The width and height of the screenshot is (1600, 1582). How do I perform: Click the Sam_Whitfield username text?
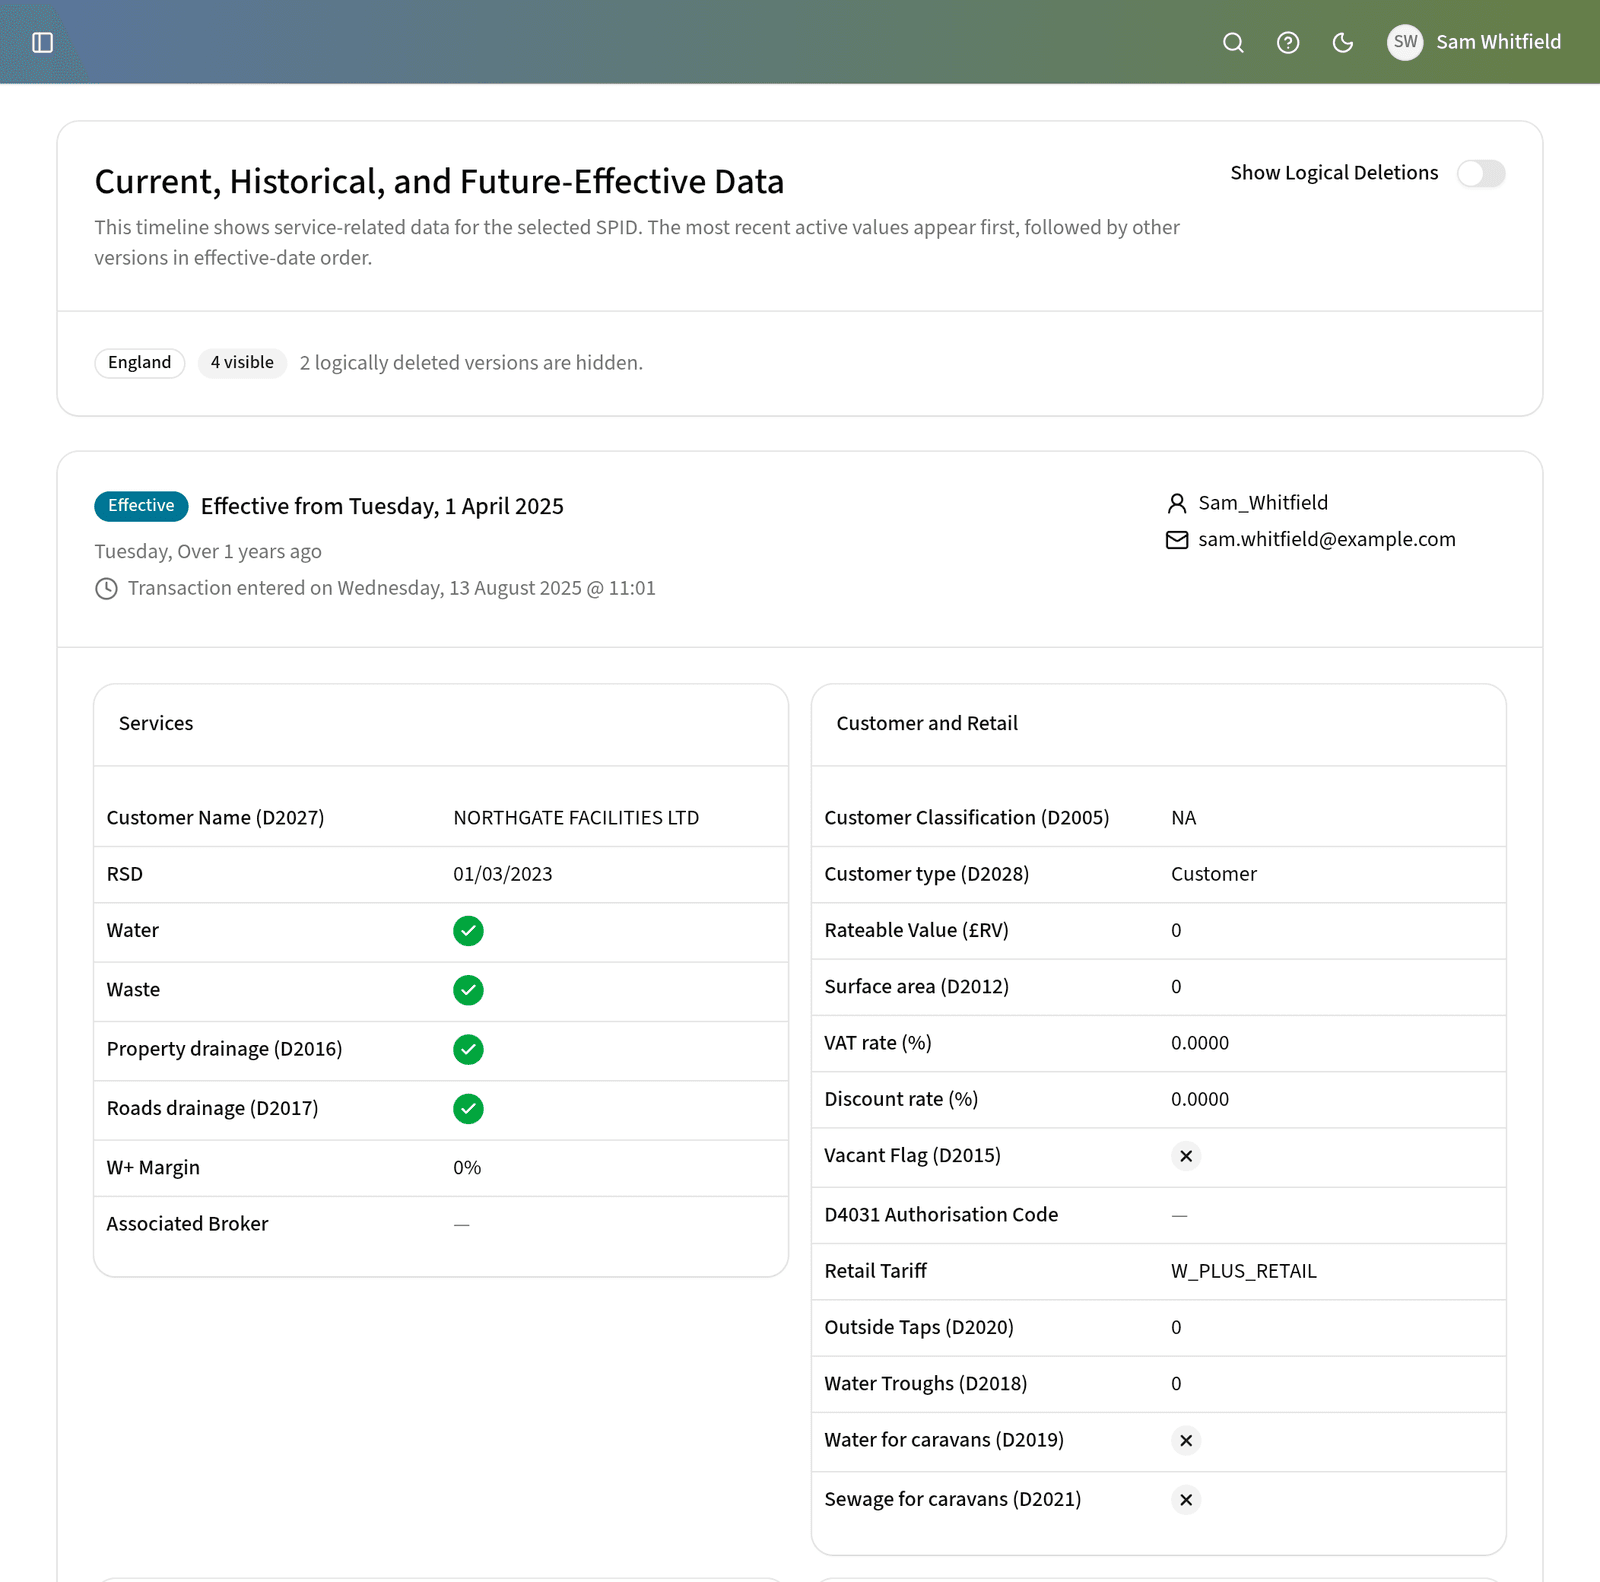(x=1263, y=503)
